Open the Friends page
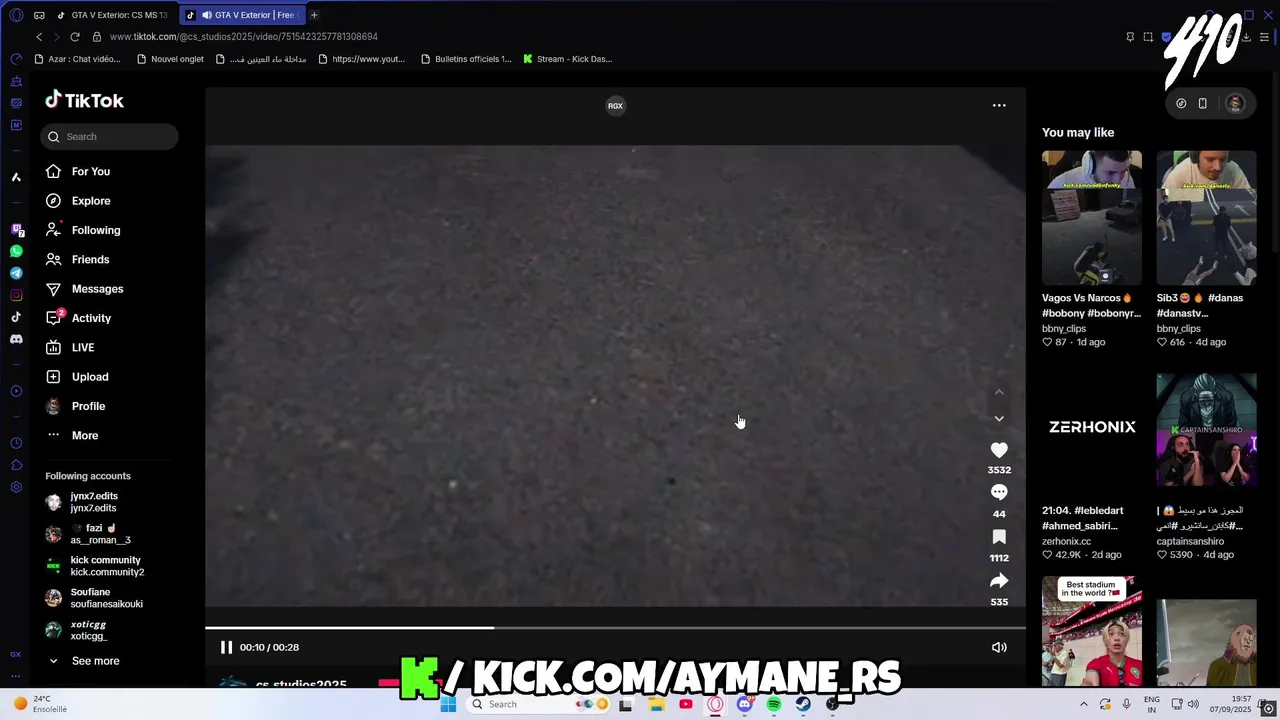 click(x=78, y=260)
